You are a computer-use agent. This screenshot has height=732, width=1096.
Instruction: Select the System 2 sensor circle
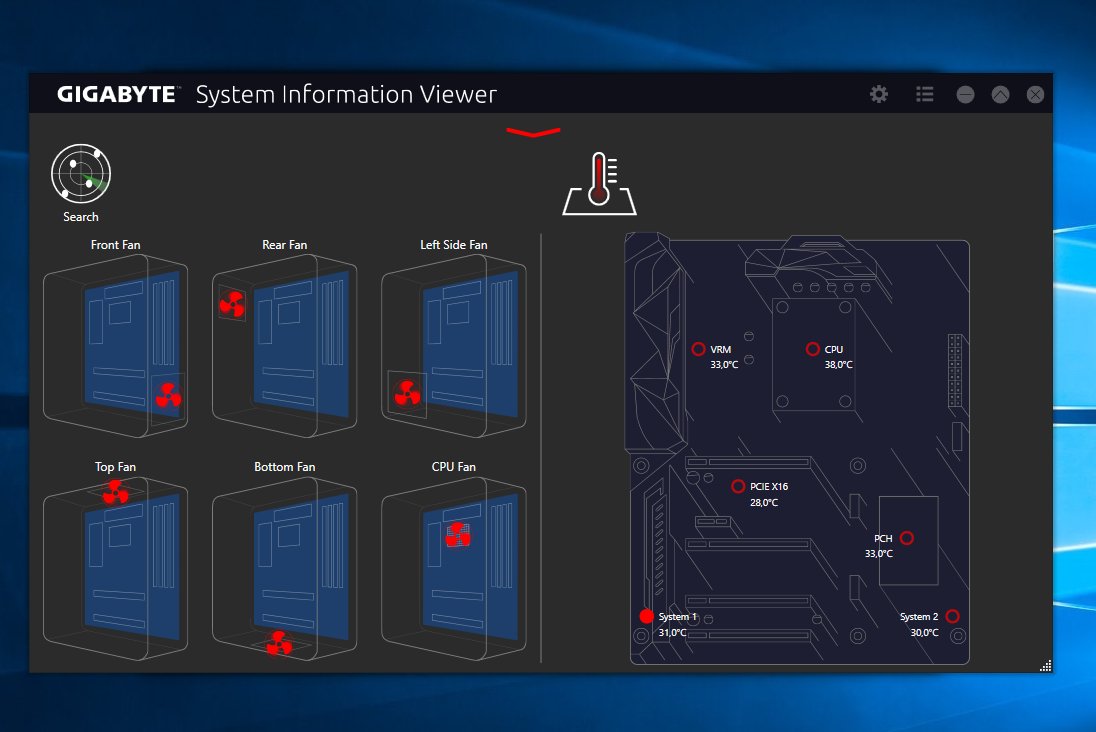point(952,616)
